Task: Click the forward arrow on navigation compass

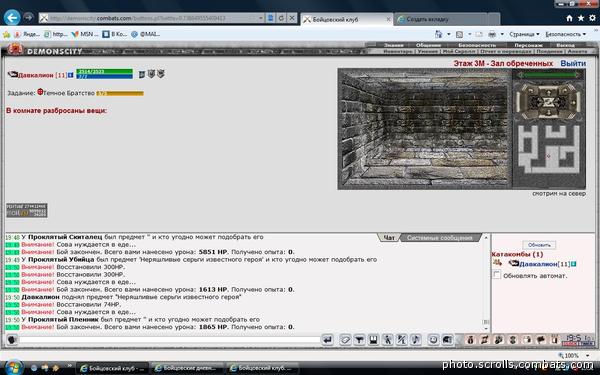Action: [548, 91]
